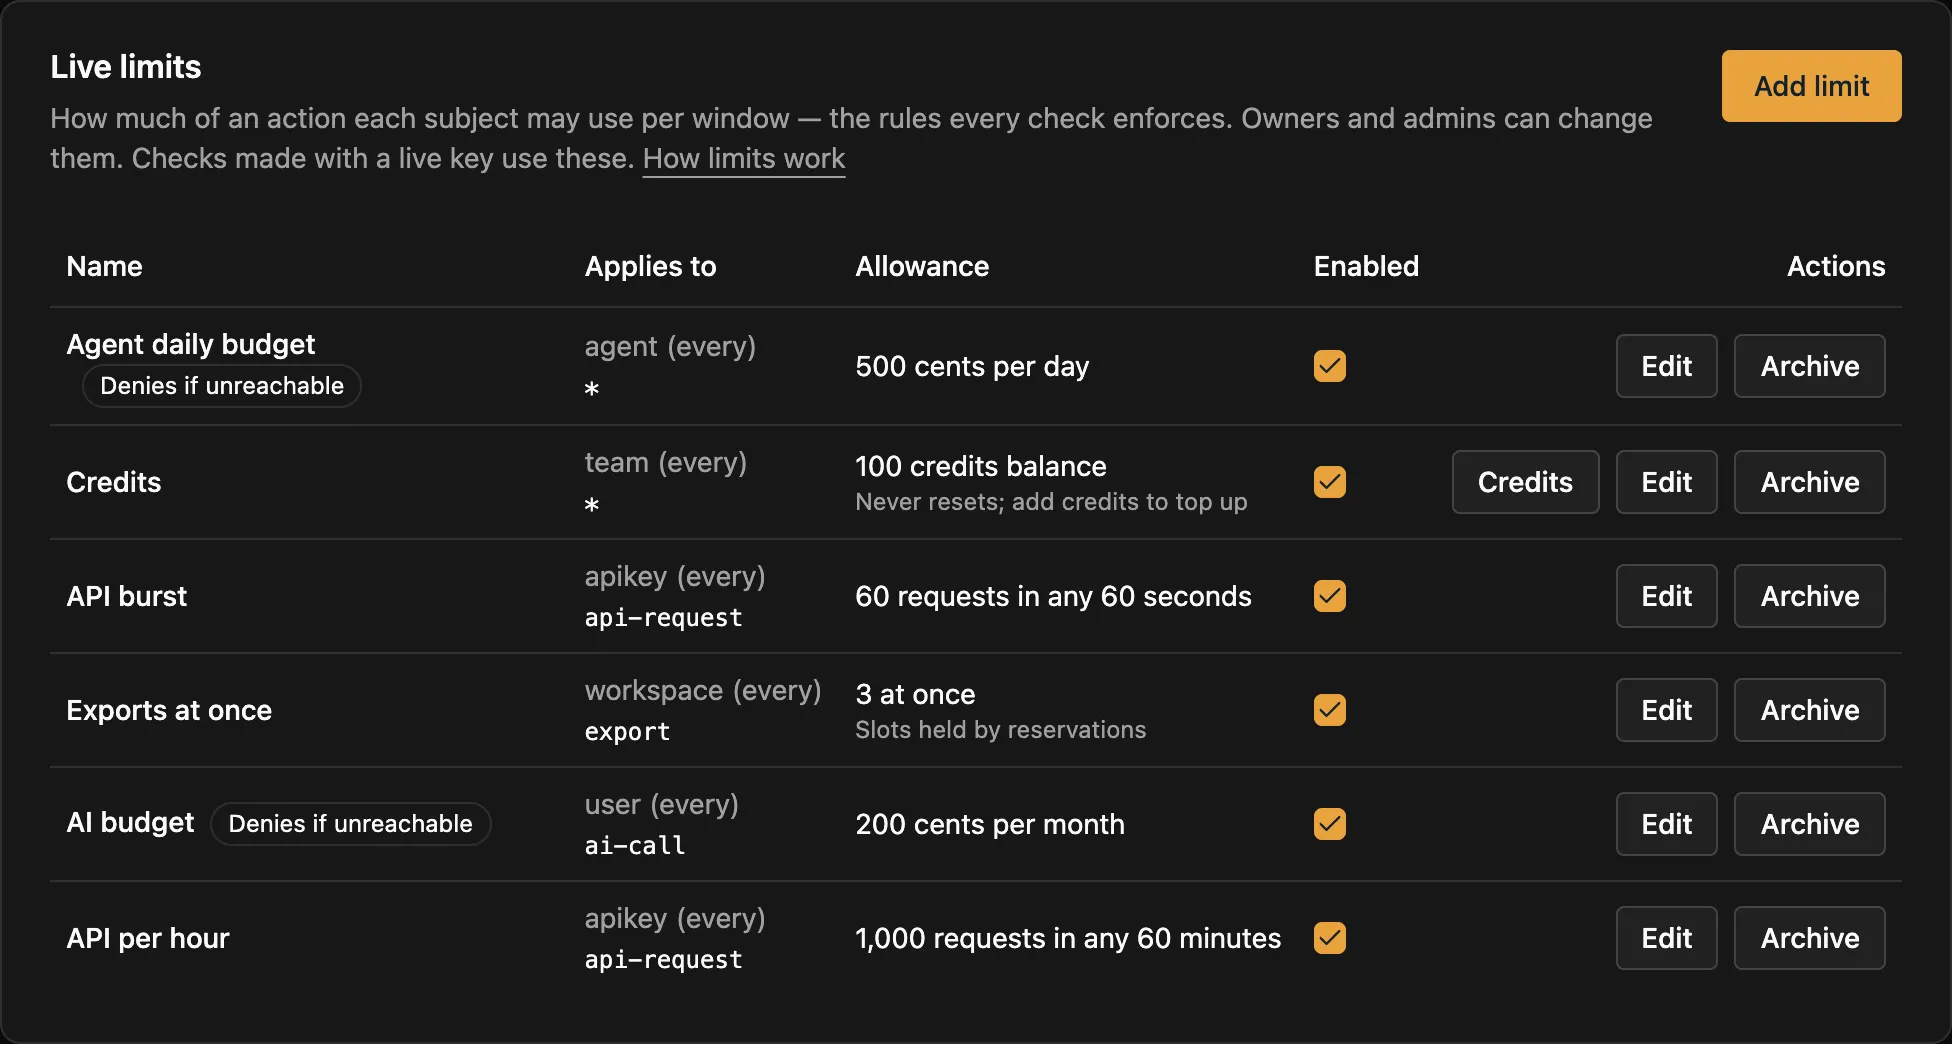Viewport: 1952px width, 1044px height.
Task: Click Never resets; add credits to top up note
Action: tap(1051, 502)
